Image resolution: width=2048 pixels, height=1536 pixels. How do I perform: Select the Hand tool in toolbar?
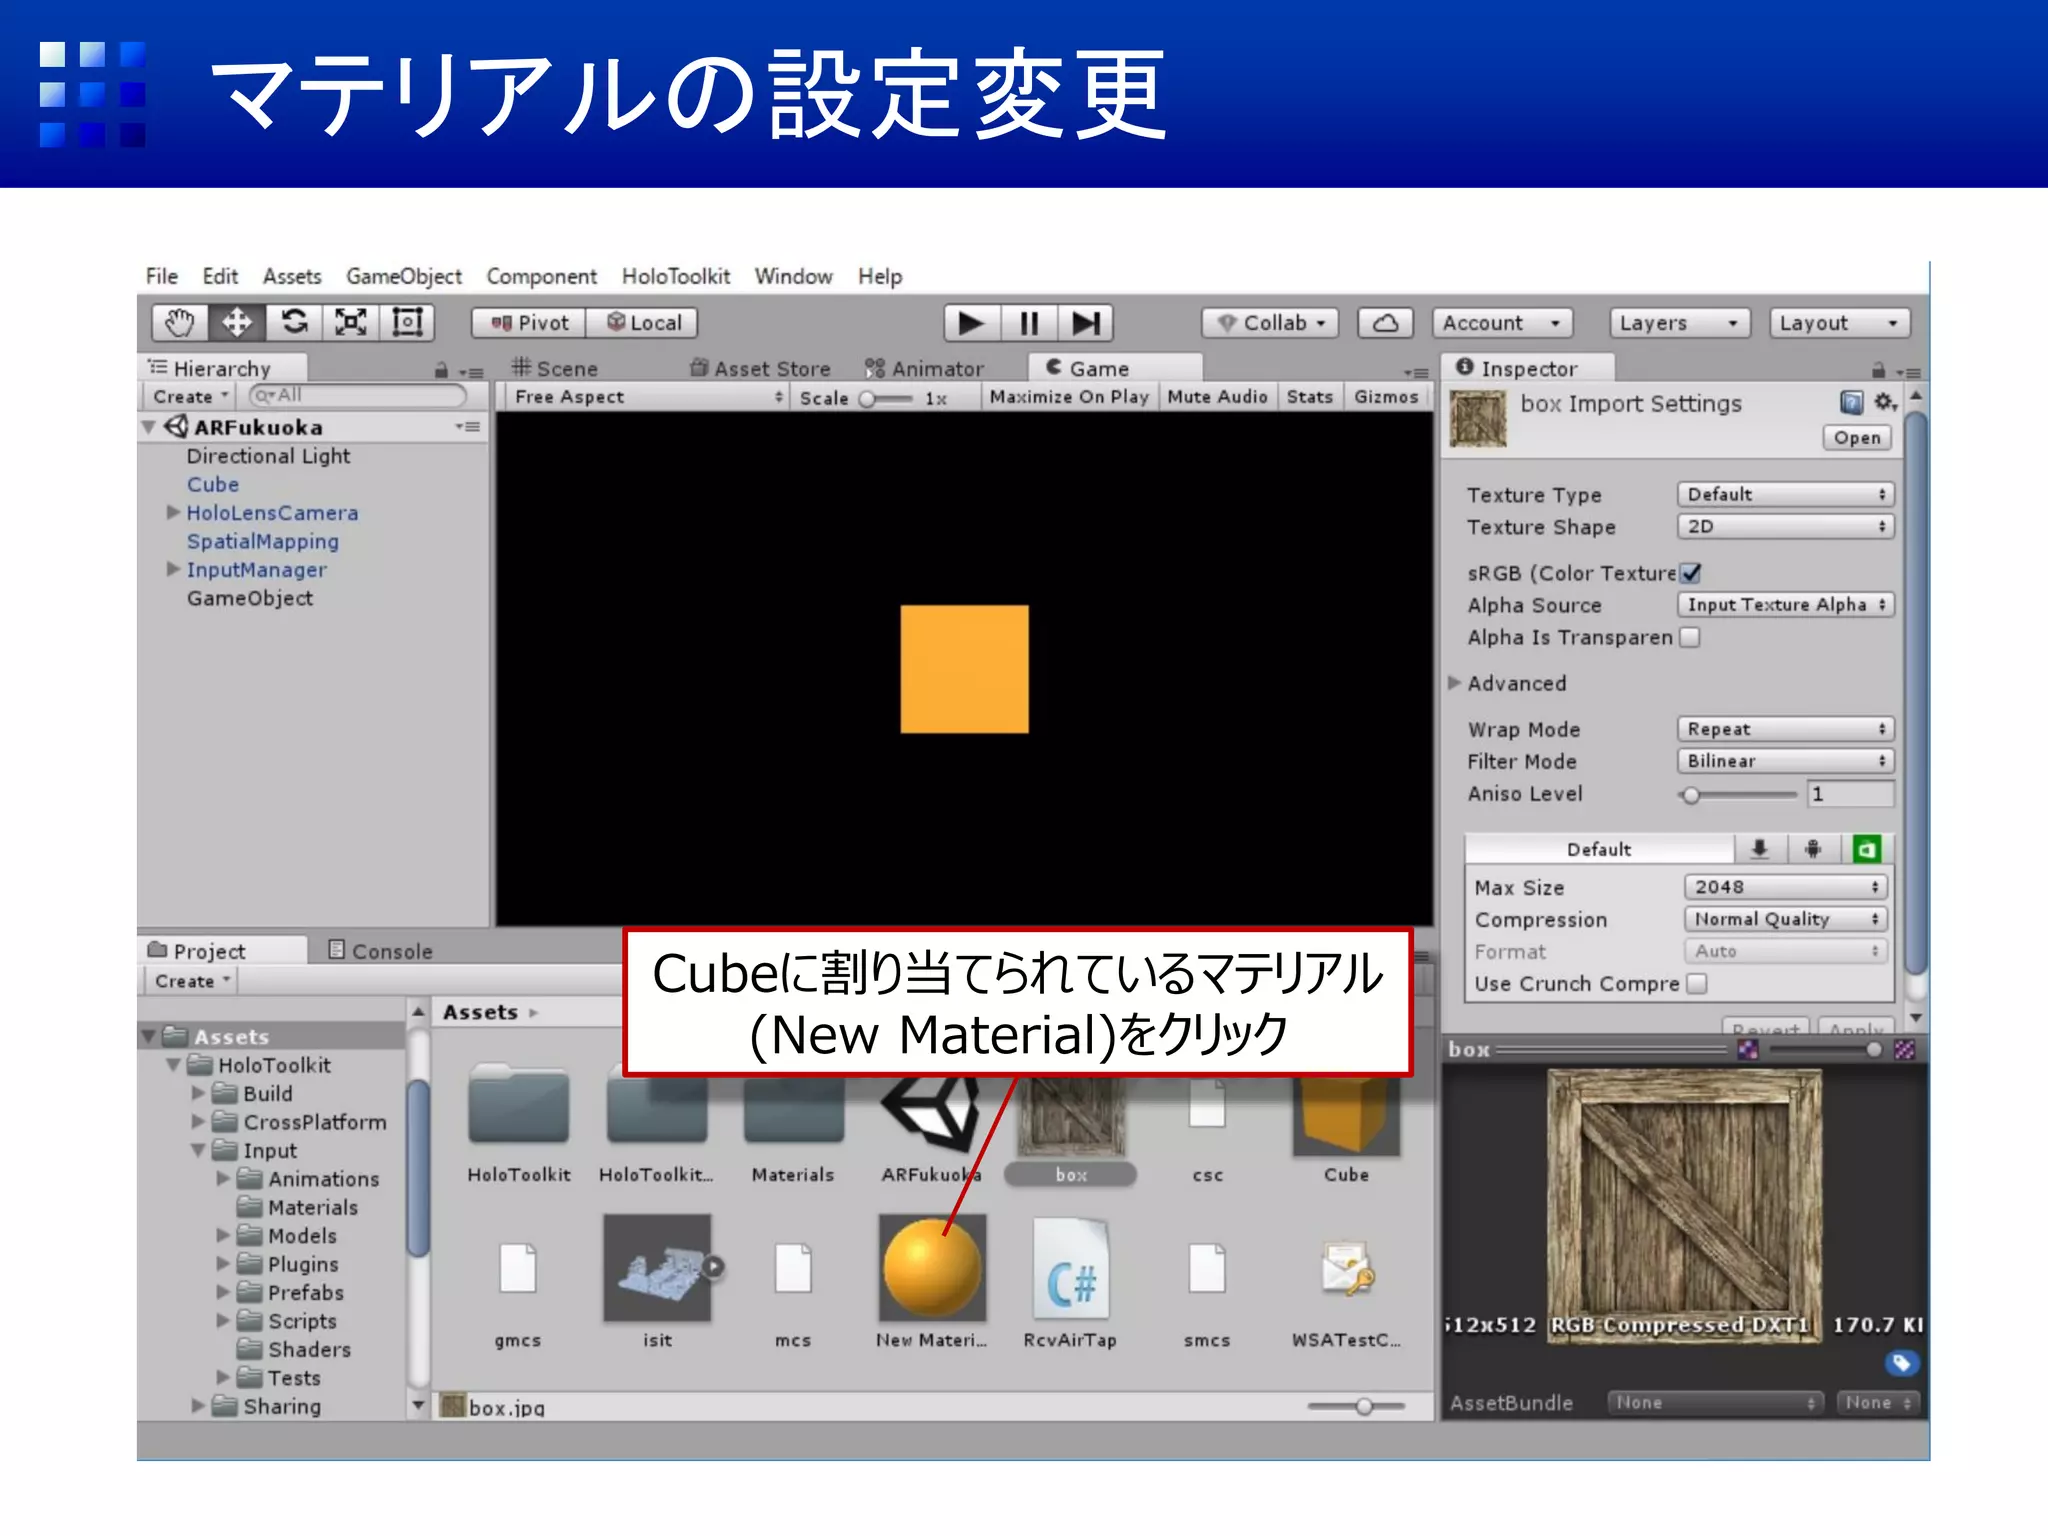point(180,323)
